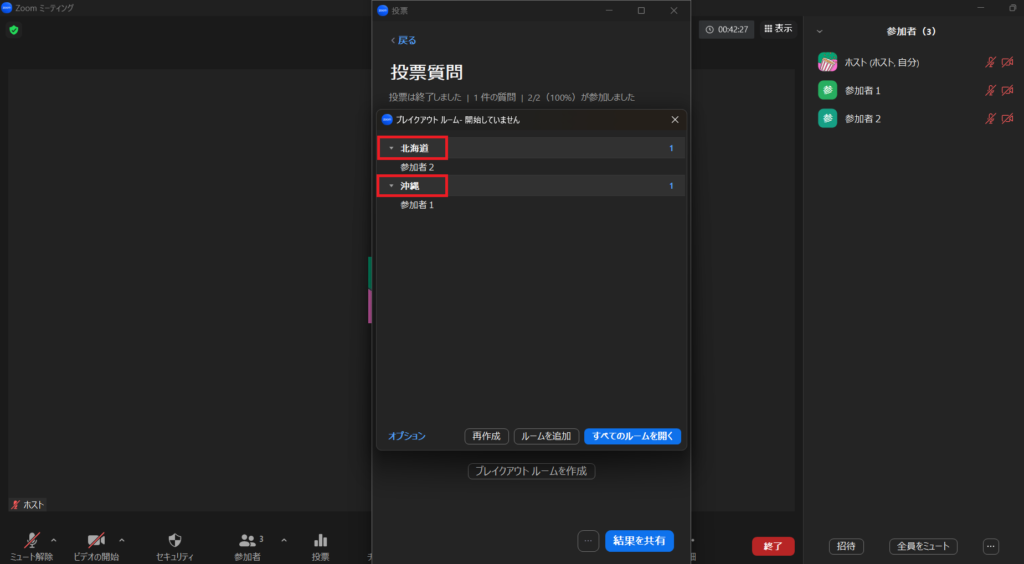
Task: Toggle 参加者 1 muted microphone icon
Action: point(991,90)
